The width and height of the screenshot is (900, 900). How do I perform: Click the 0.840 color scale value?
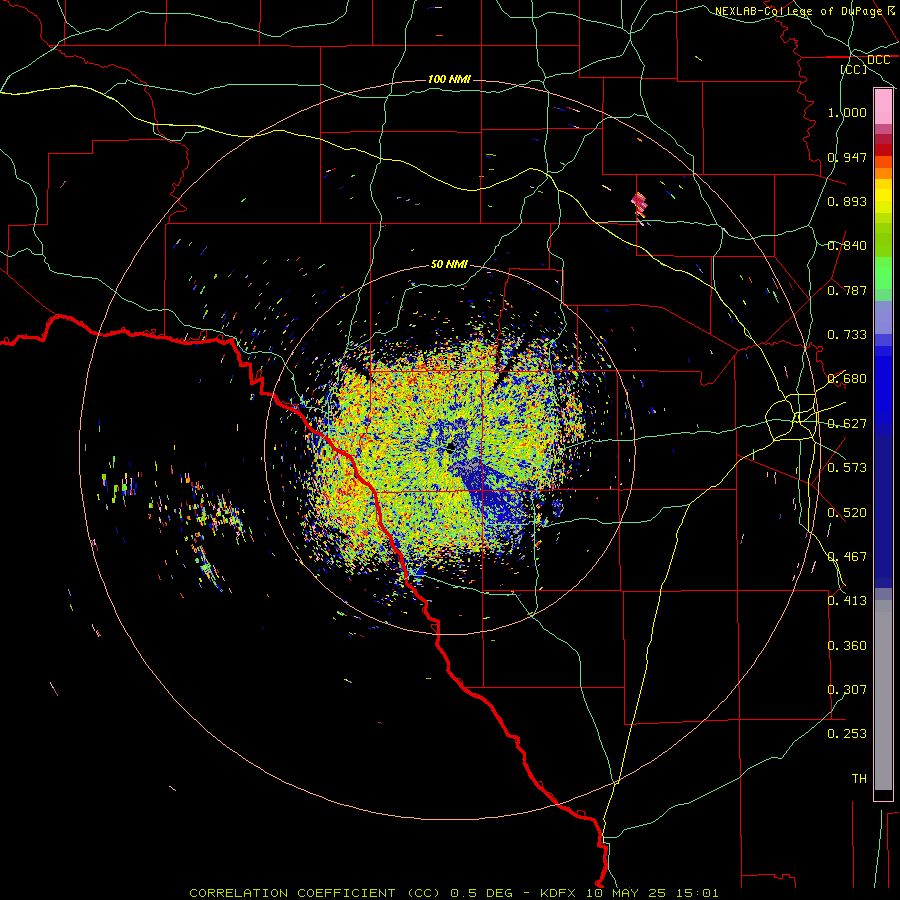[x=847, y=246]
